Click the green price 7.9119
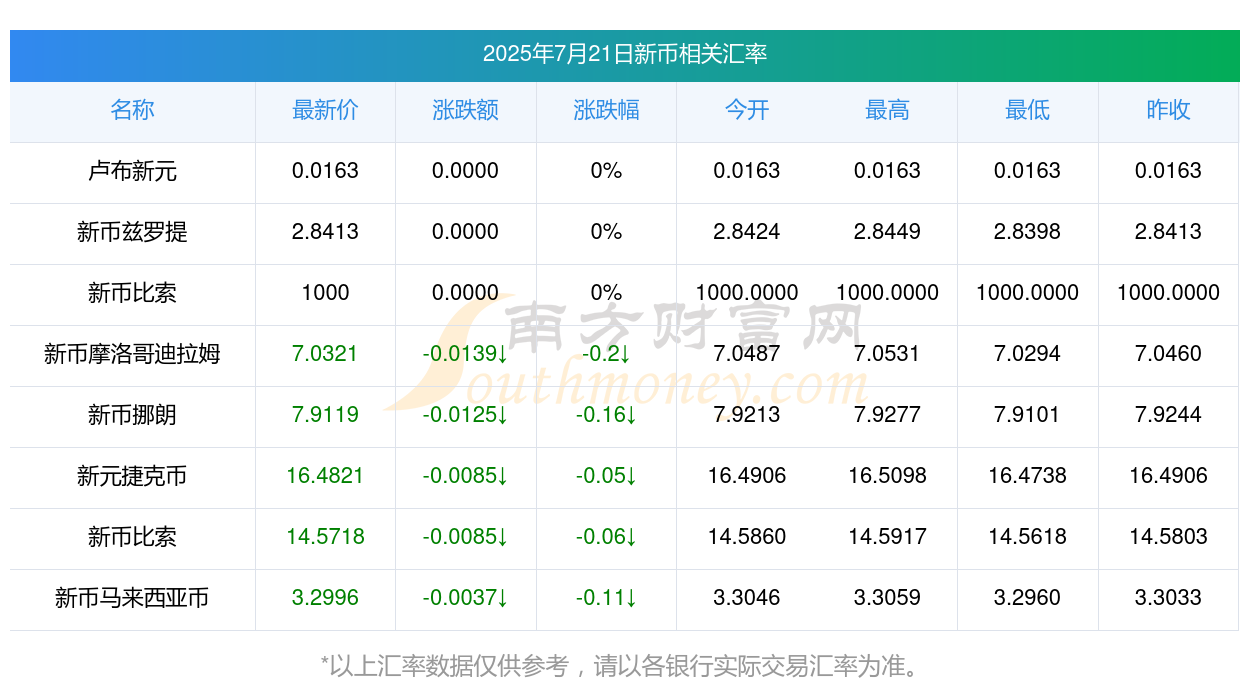The width and height of the screenshot is (1250, 698). click(x=325, y=415)
